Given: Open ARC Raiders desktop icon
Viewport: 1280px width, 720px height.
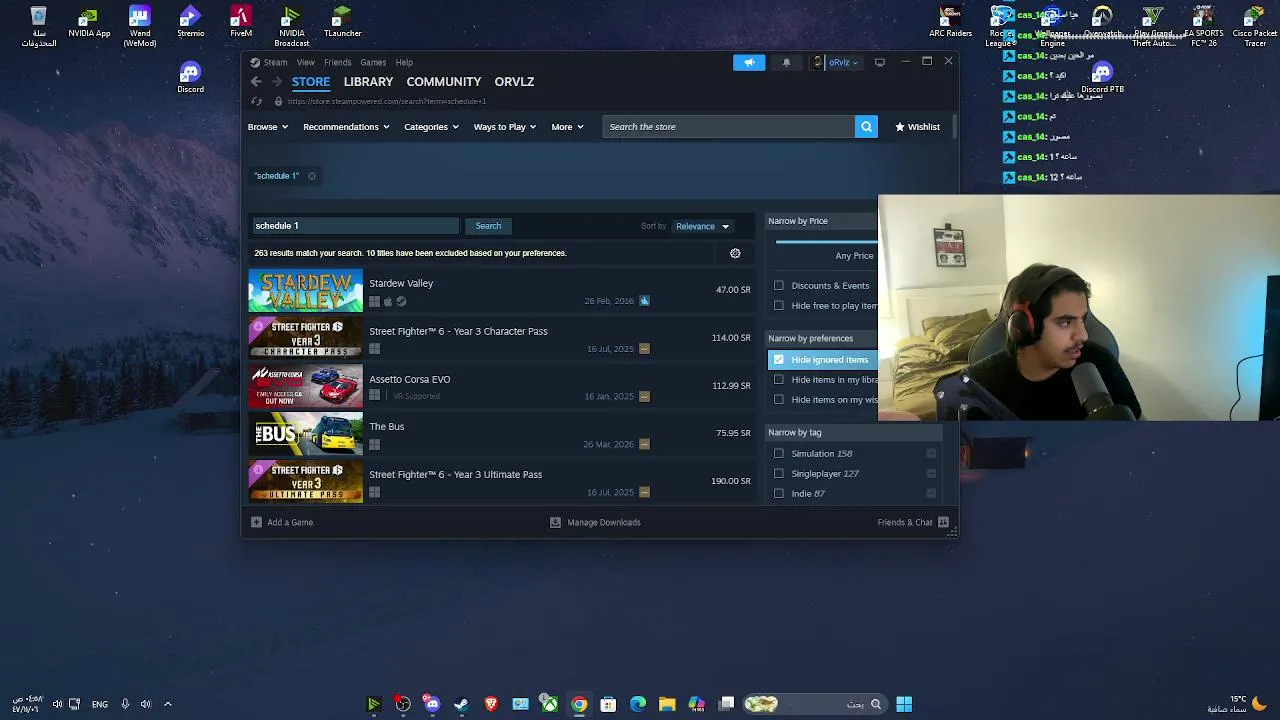Looking at the screenshot, I should (950, 22).
